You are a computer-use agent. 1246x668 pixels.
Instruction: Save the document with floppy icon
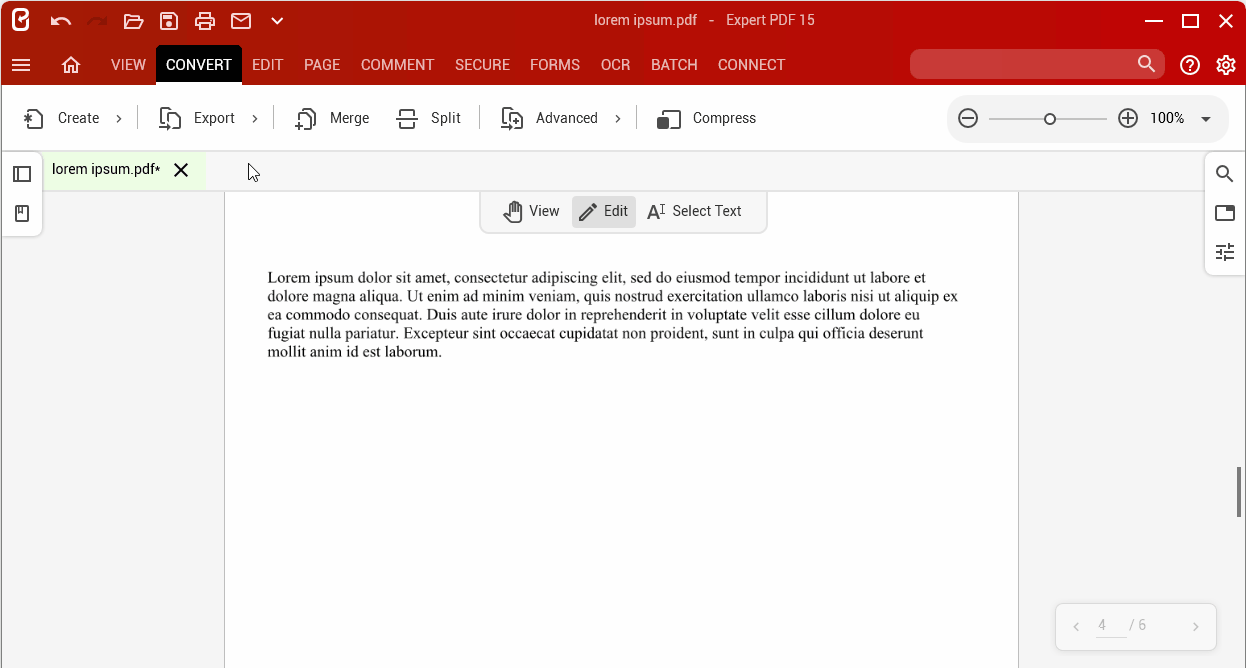[x=169, y=21]
